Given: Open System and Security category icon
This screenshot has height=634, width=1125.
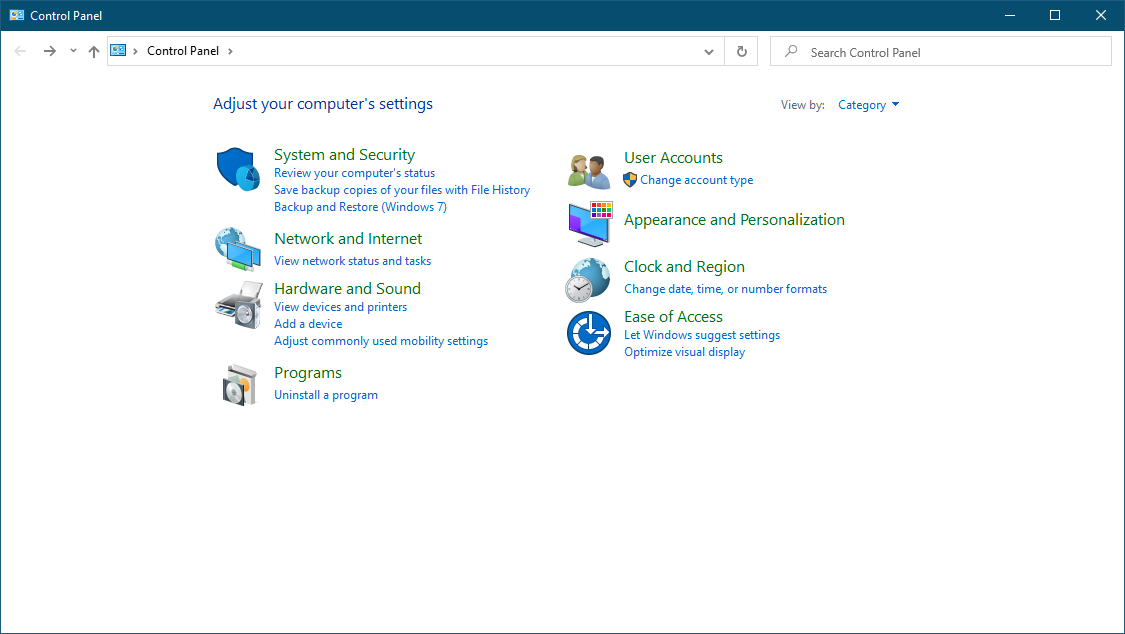Looking at the screenshot, I should click(x=237, y=169).
